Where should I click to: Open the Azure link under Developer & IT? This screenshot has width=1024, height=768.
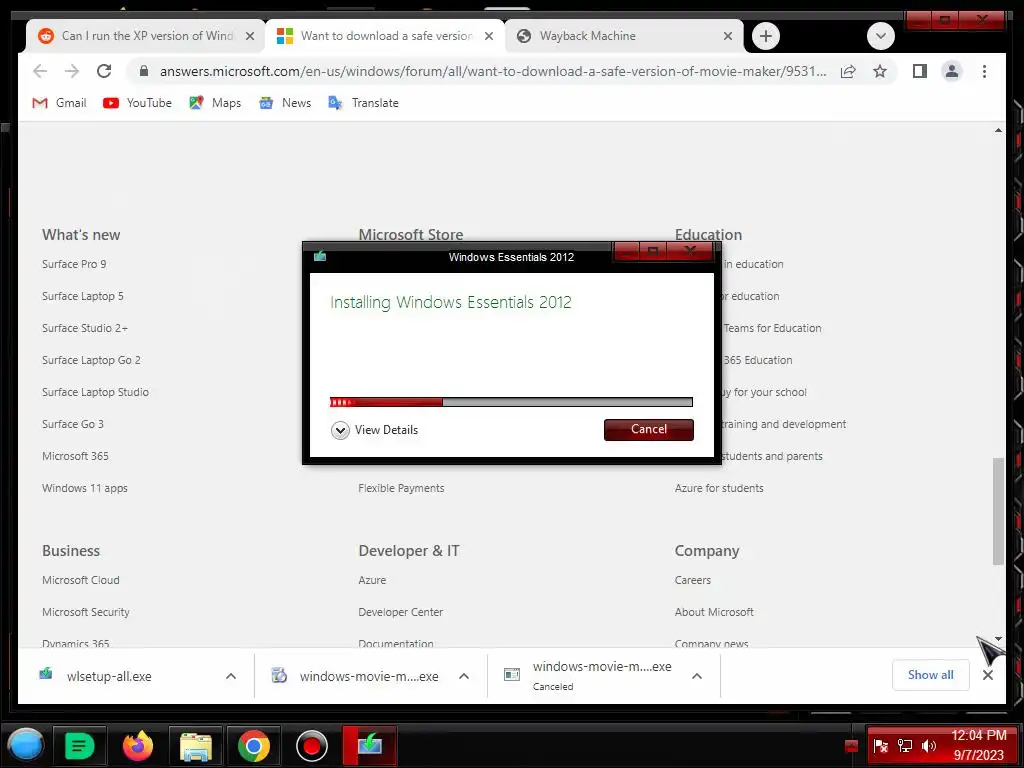pos(372,580)
